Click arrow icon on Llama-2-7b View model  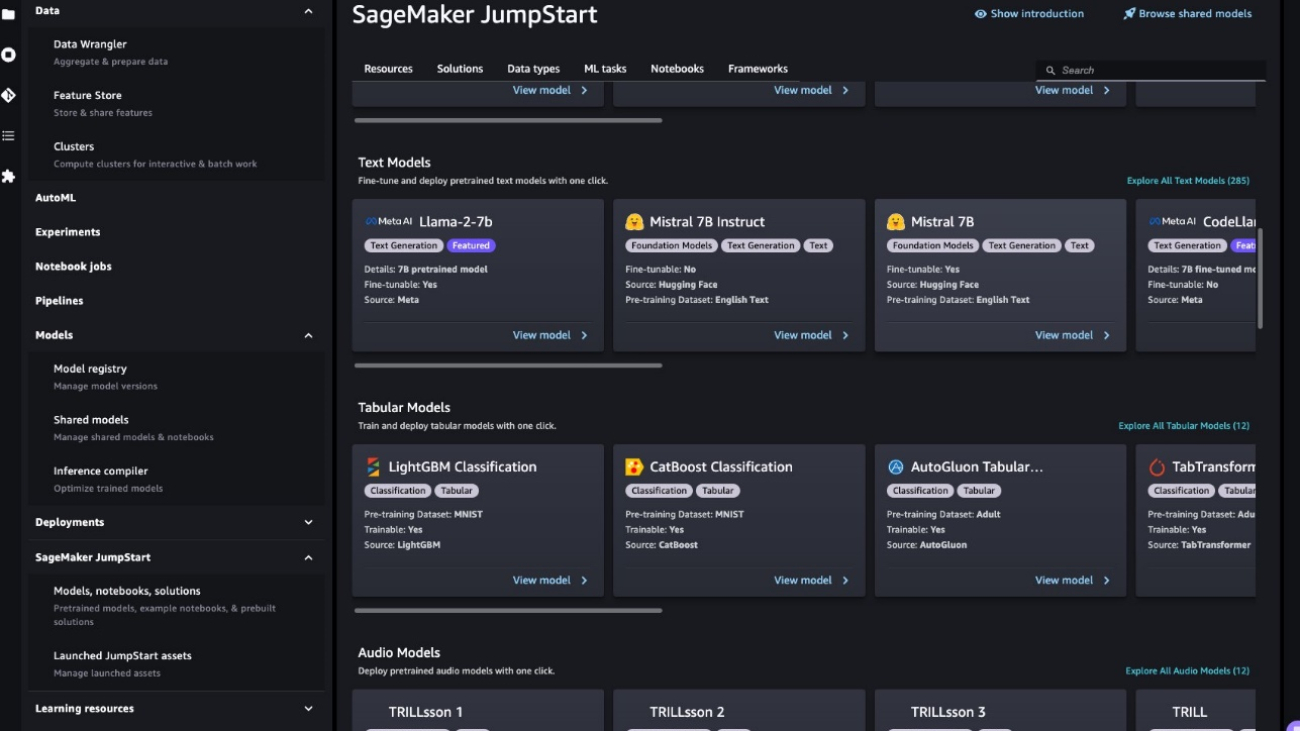click(584, 336)
